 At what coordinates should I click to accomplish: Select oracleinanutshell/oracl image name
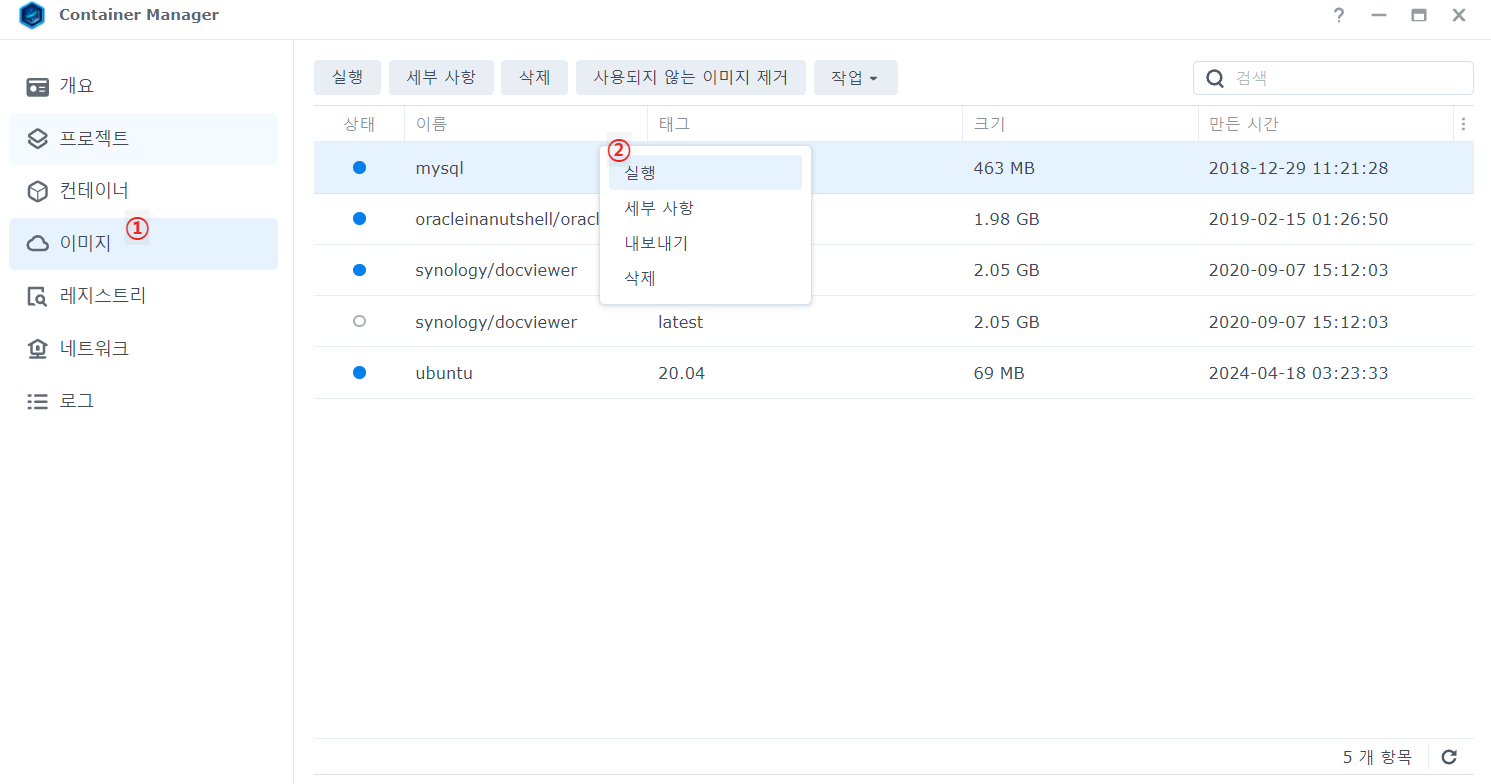click(x=507, y=219)
